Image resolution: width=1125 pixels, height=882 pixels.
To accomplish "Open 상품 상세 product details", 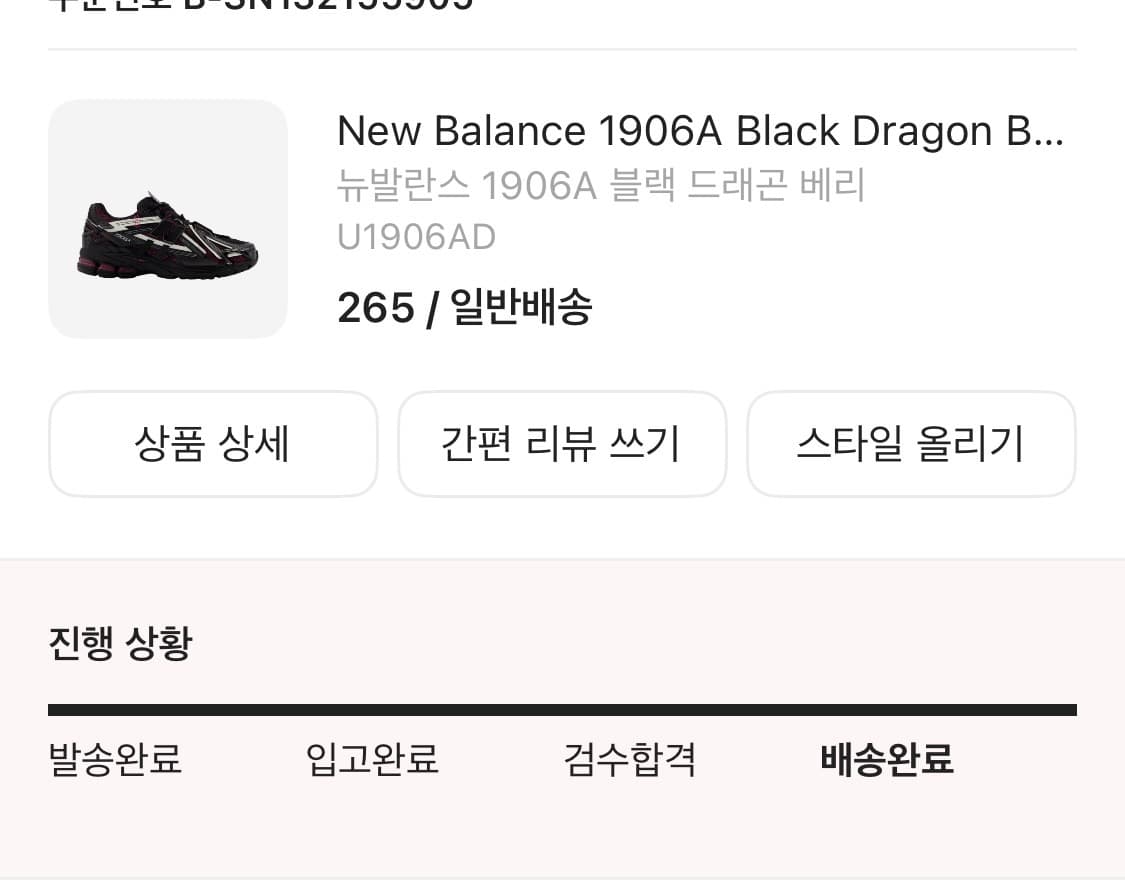I will (213, 444).
